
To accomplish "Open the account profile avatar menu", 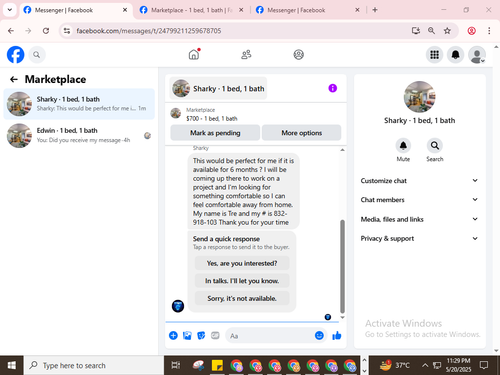I will (477, 55).
